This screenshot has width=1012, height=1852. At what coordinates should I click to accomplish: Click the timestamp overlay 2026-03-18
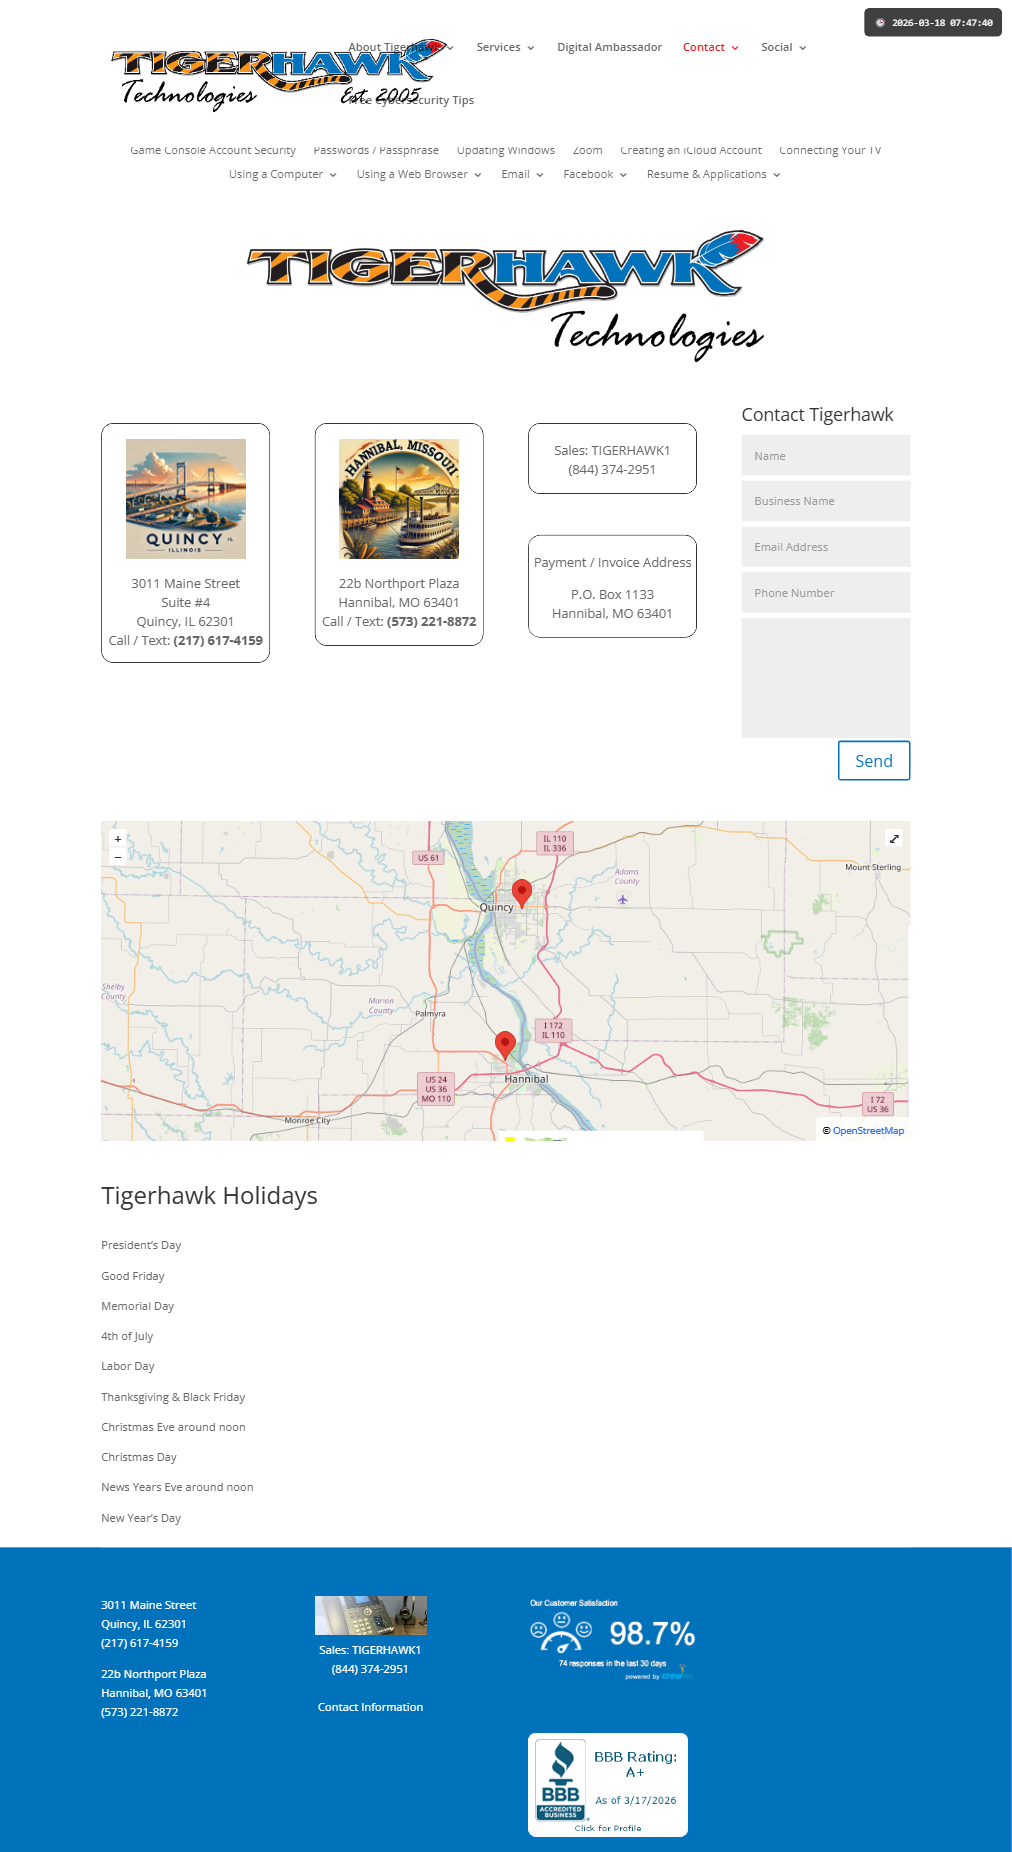933,22
